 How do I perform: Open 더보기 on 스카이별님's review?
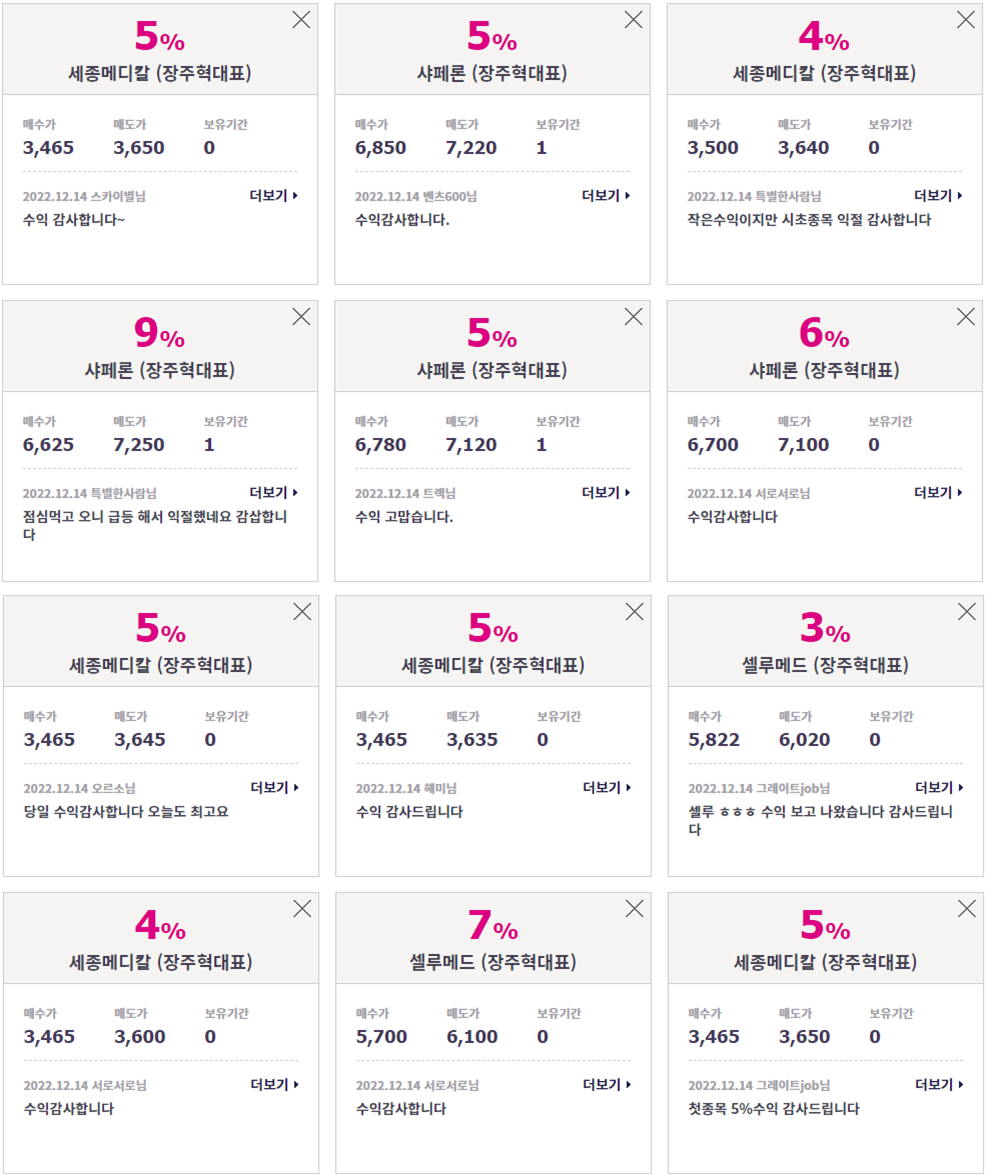pyautogui.click(x=273, y=196)
